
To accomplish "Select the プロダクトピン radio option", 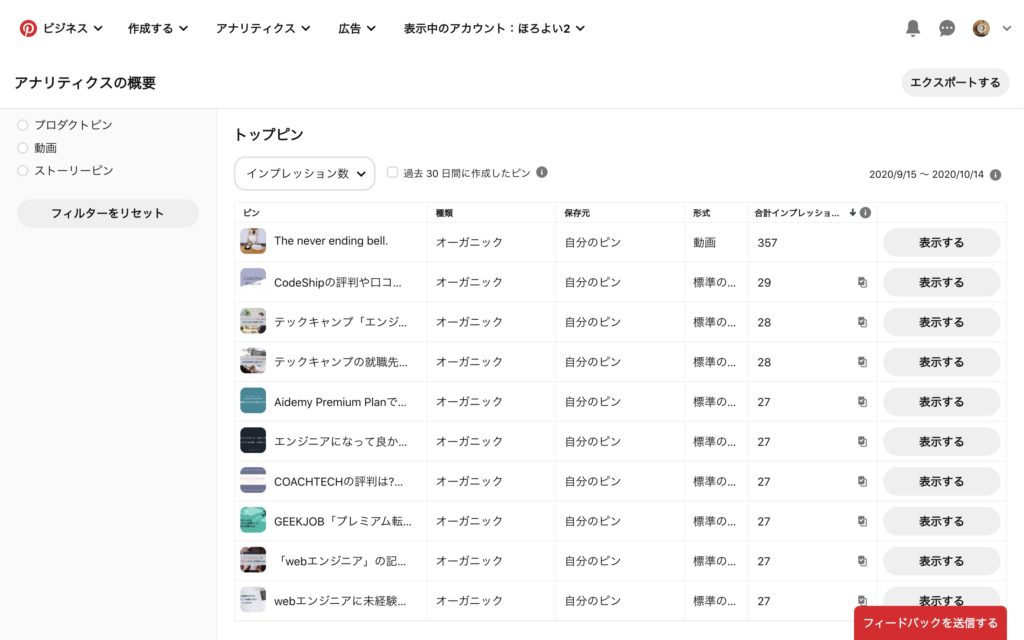I will click(x=23, y=125).
